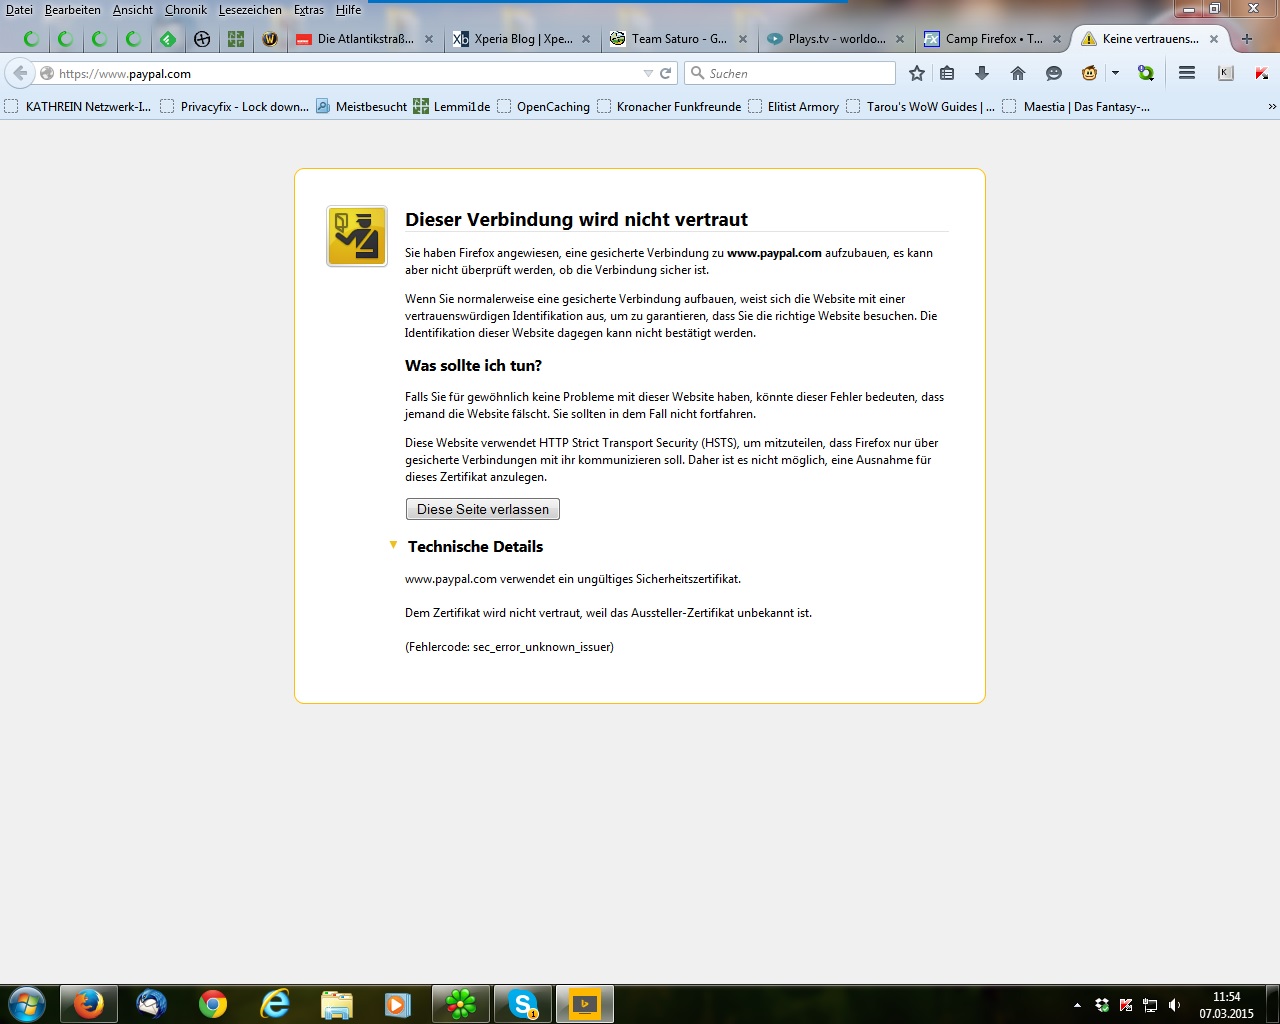Image resolution: width=1280 pixels, height=1024 pixels.
Task: Open the Kronacher Funkfreunde bookmark
Action: (x=669, y=106)
